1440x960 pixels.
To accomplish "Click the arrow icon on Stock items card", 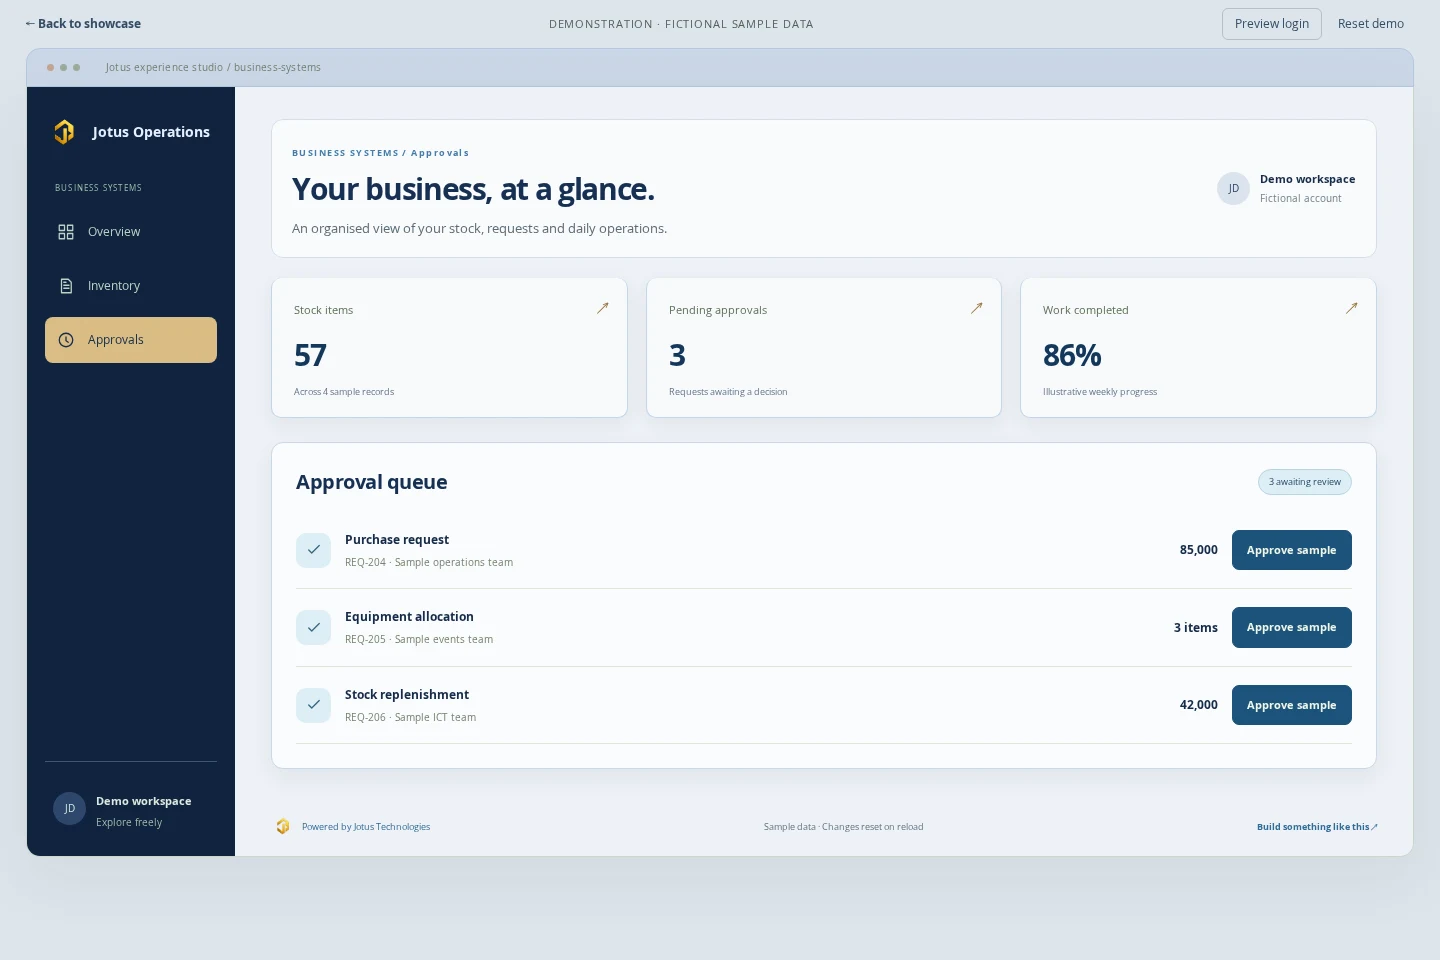I will [602, 309].
